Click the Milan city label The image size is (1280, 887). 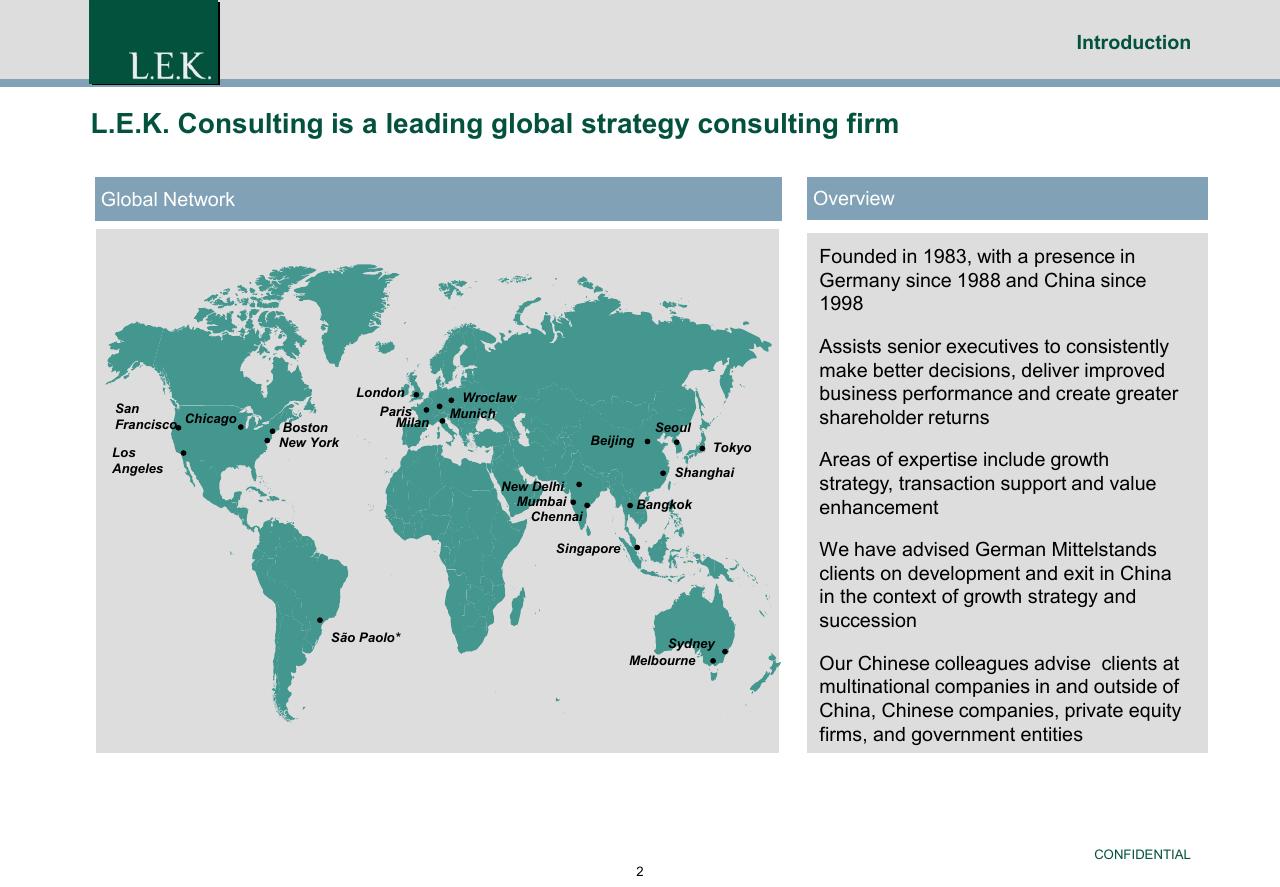412,423
